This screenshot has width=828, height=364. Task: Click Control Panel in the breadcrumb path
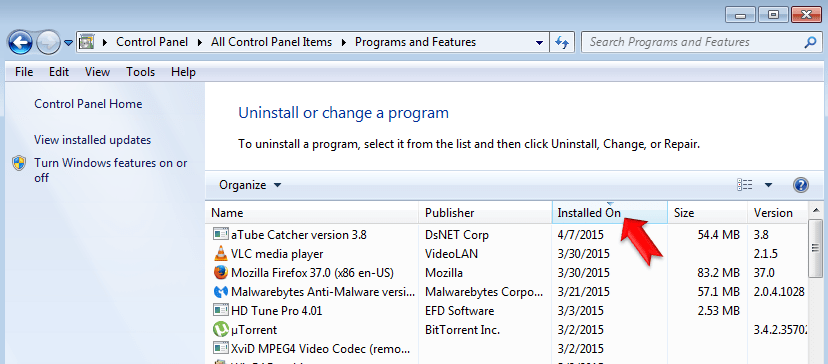pos(152,42)
